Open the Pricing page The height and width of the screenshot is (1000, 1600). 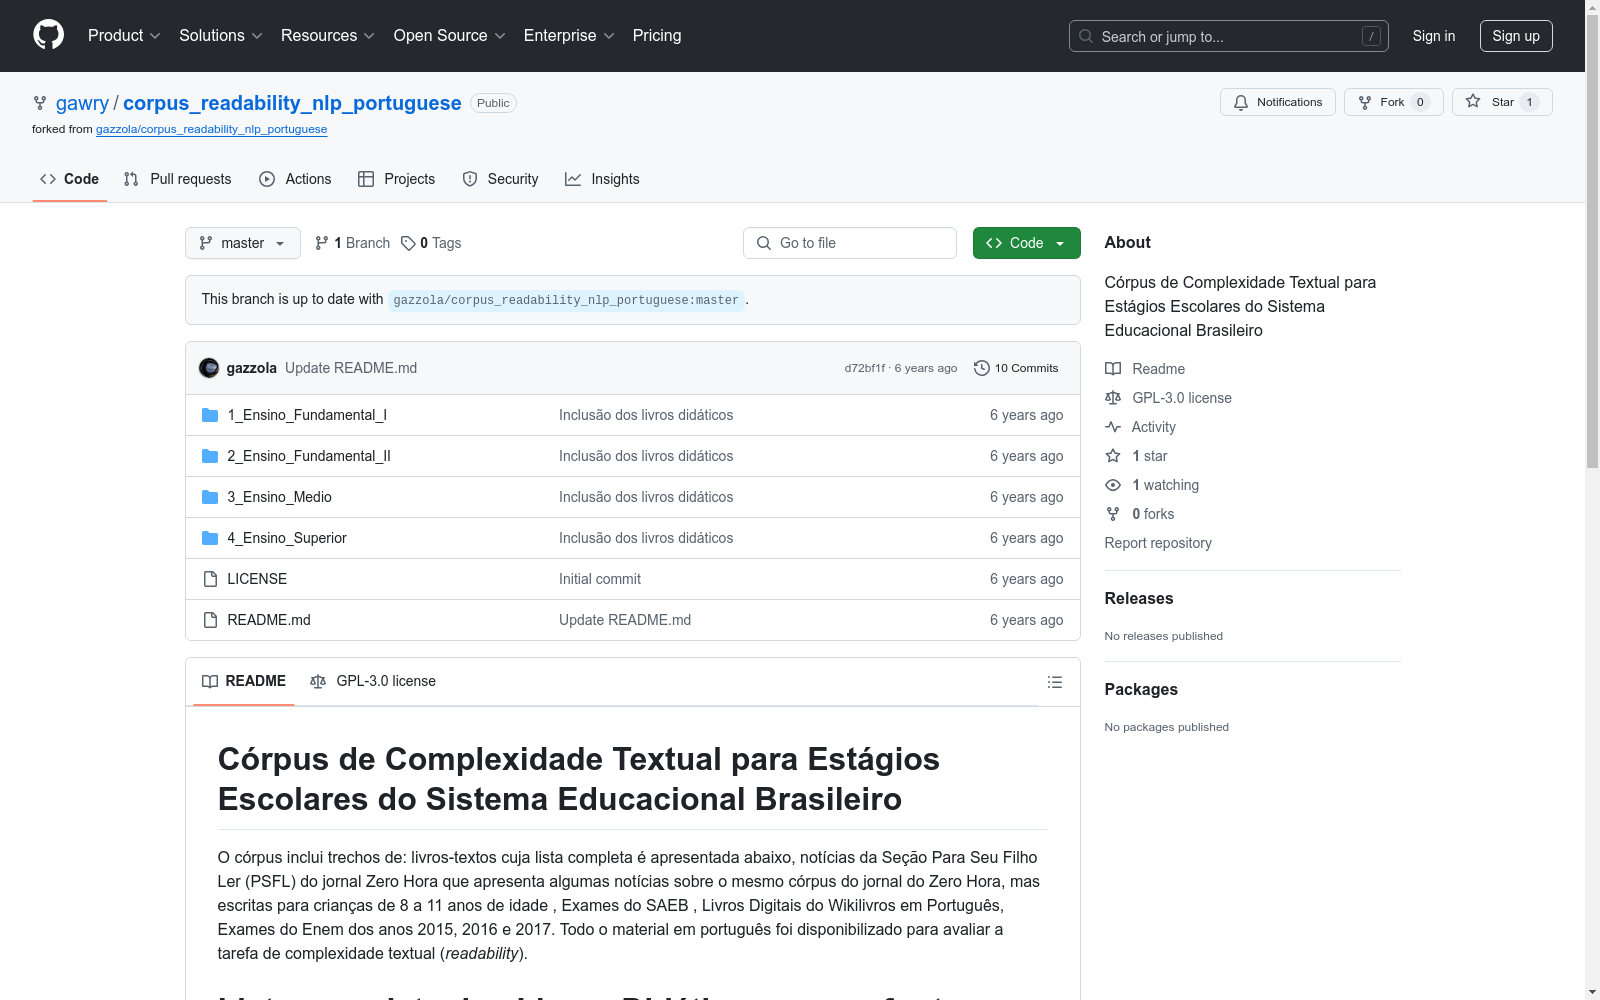click(657, 35)
